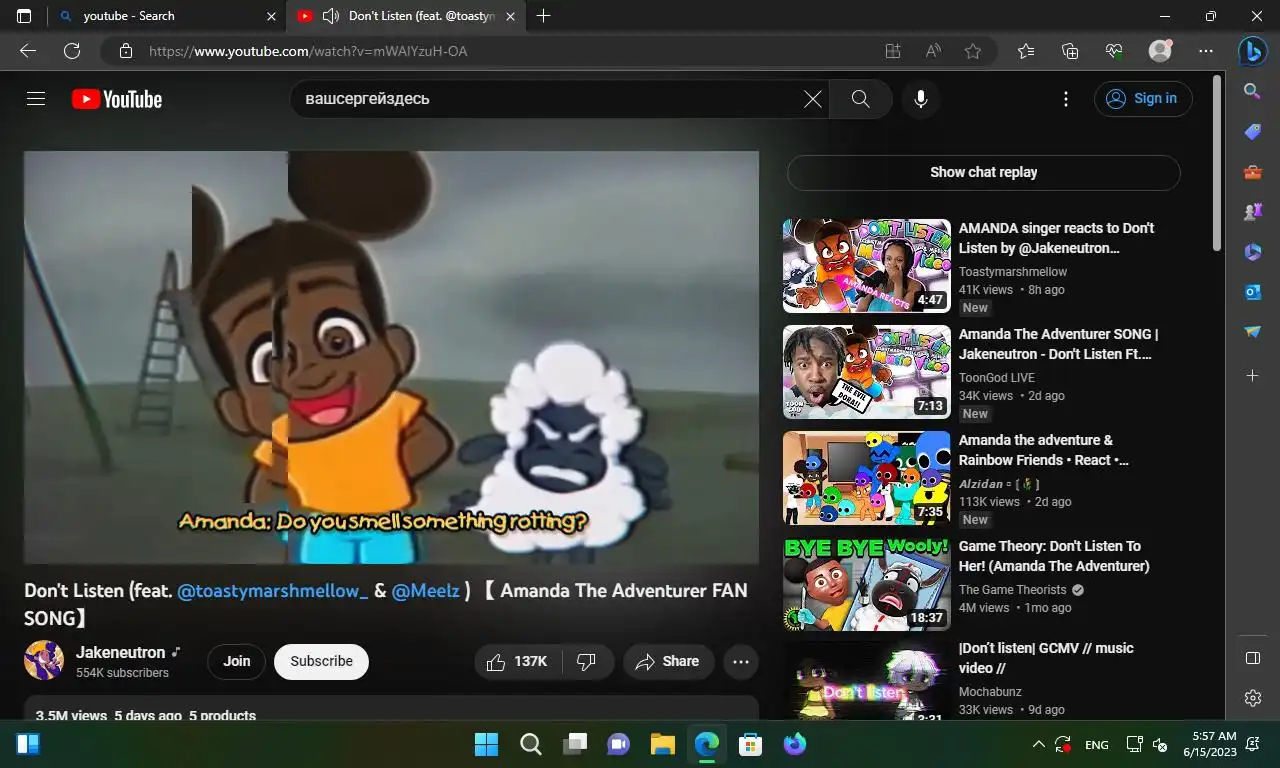Toggle Read aloud in address bar
This screenshot has width=1280, height=768.
click(933, 51)
